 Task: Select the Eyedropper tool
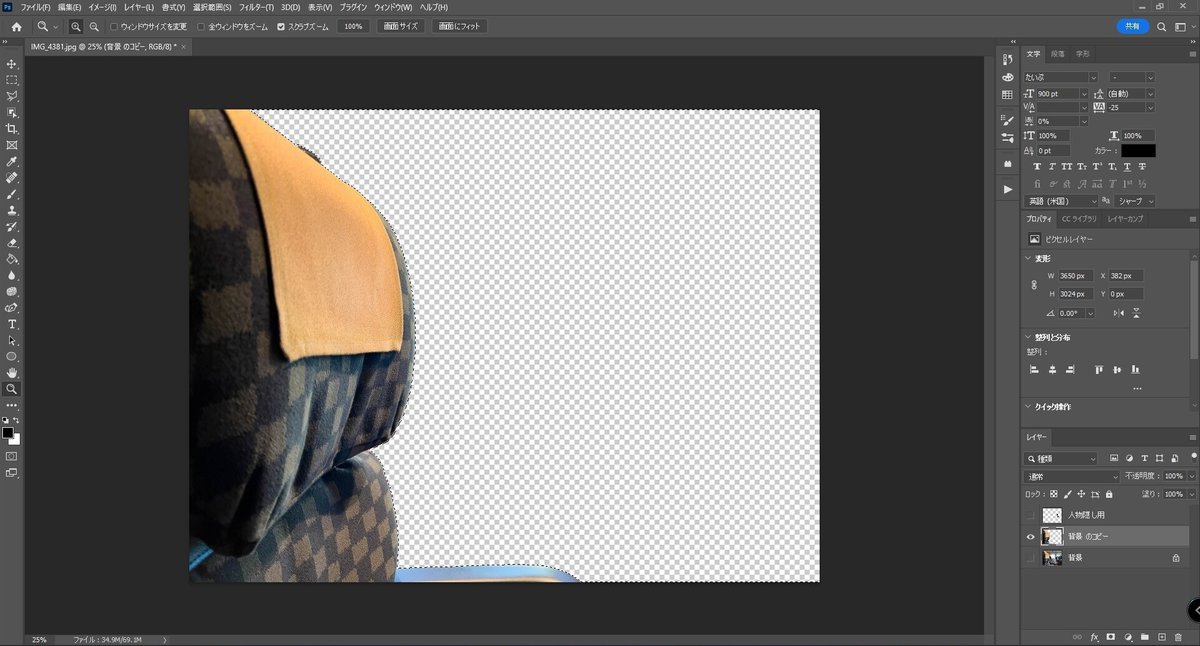coord(12,161)
